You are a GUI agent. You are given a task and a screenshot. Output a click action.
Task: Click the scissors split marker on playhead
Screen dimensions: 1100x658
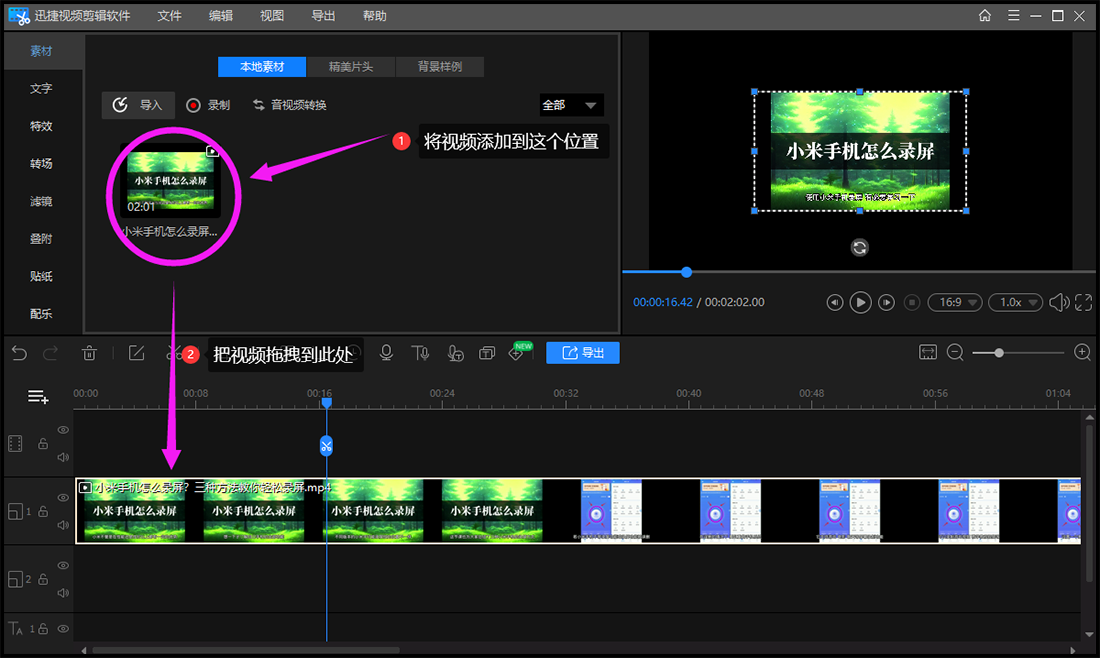click(x=326, y=446)
